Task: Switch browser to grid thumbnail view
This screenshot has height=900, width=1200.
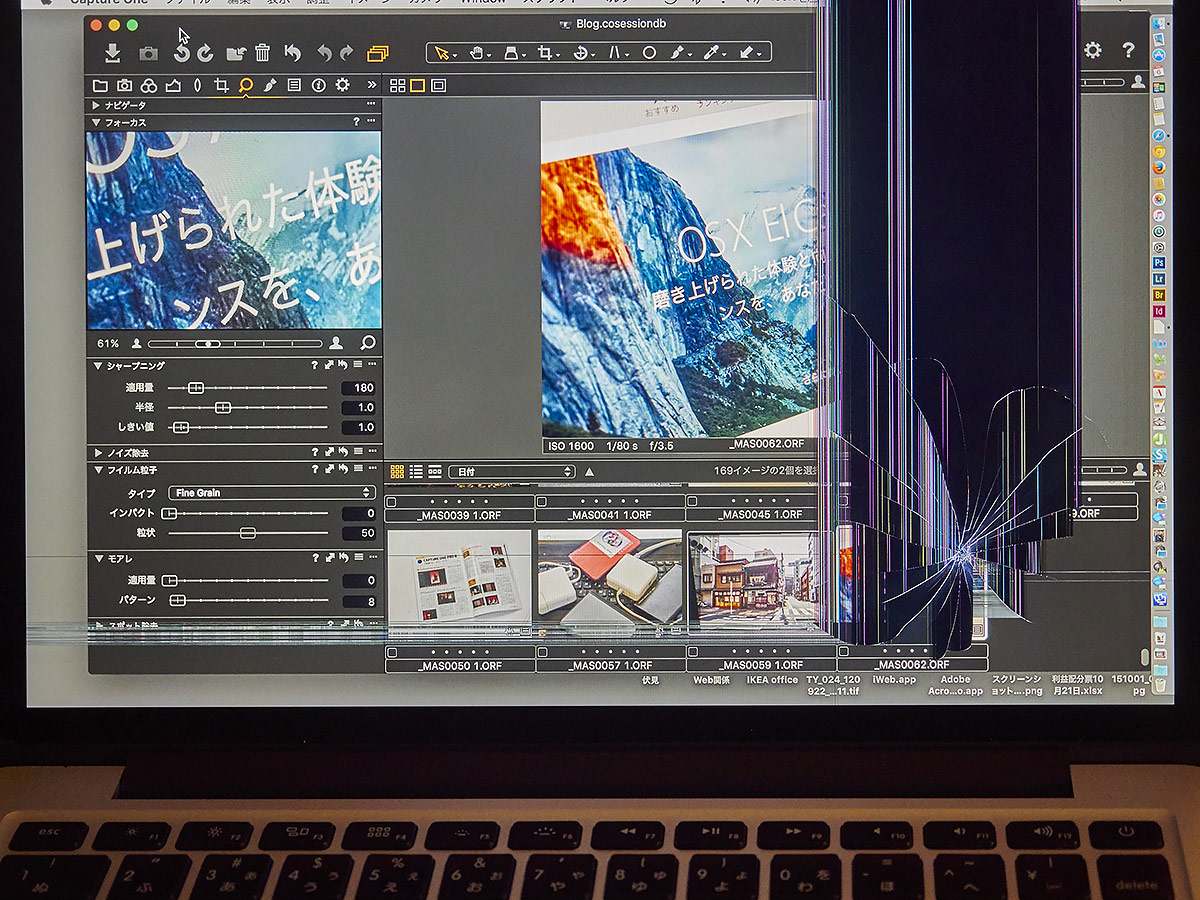Action: coord(397,471)
